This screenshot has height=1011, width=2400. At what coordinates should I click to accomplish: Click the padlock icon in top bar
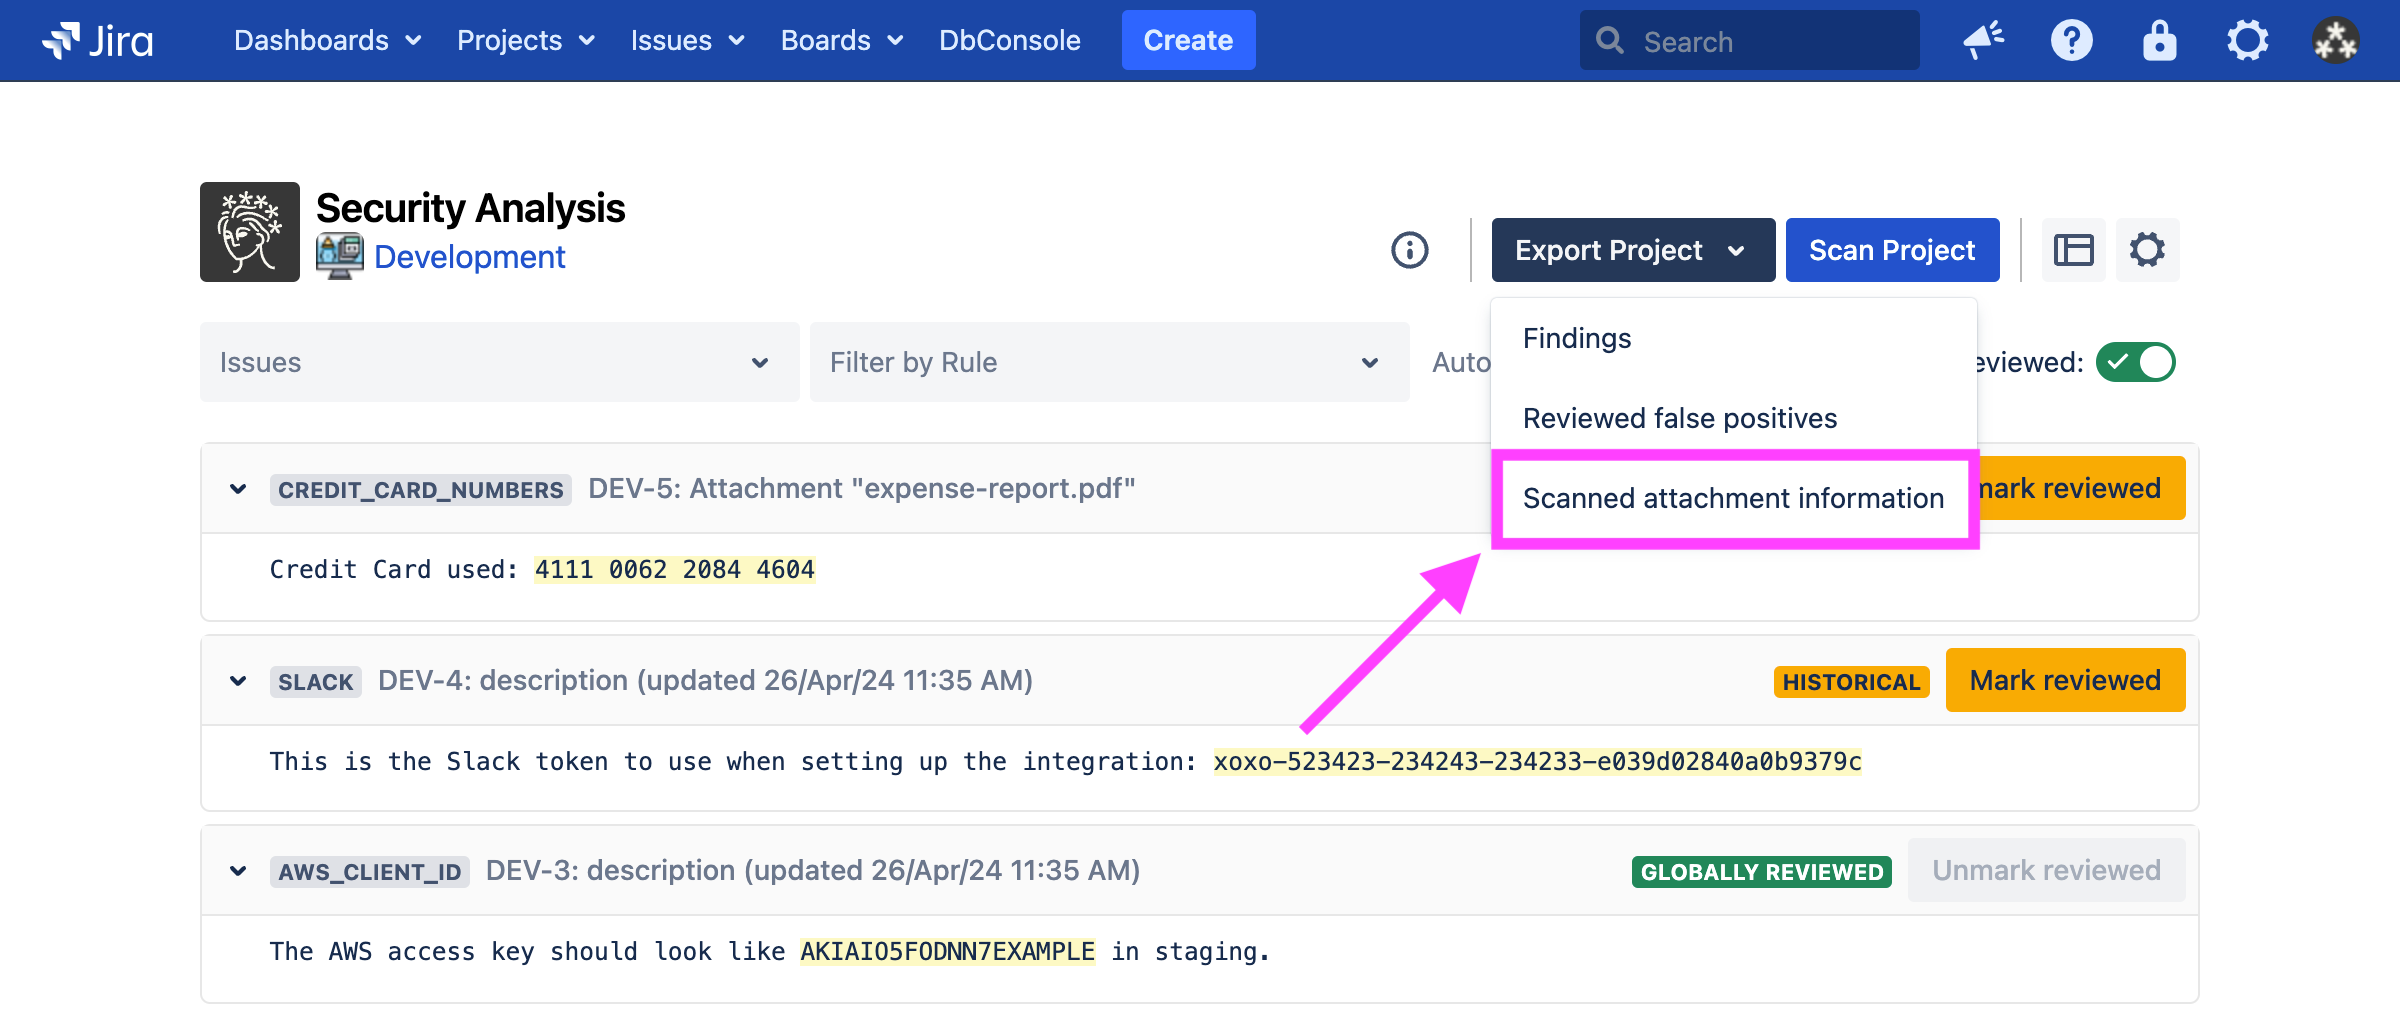click(x=2159, y=41)
